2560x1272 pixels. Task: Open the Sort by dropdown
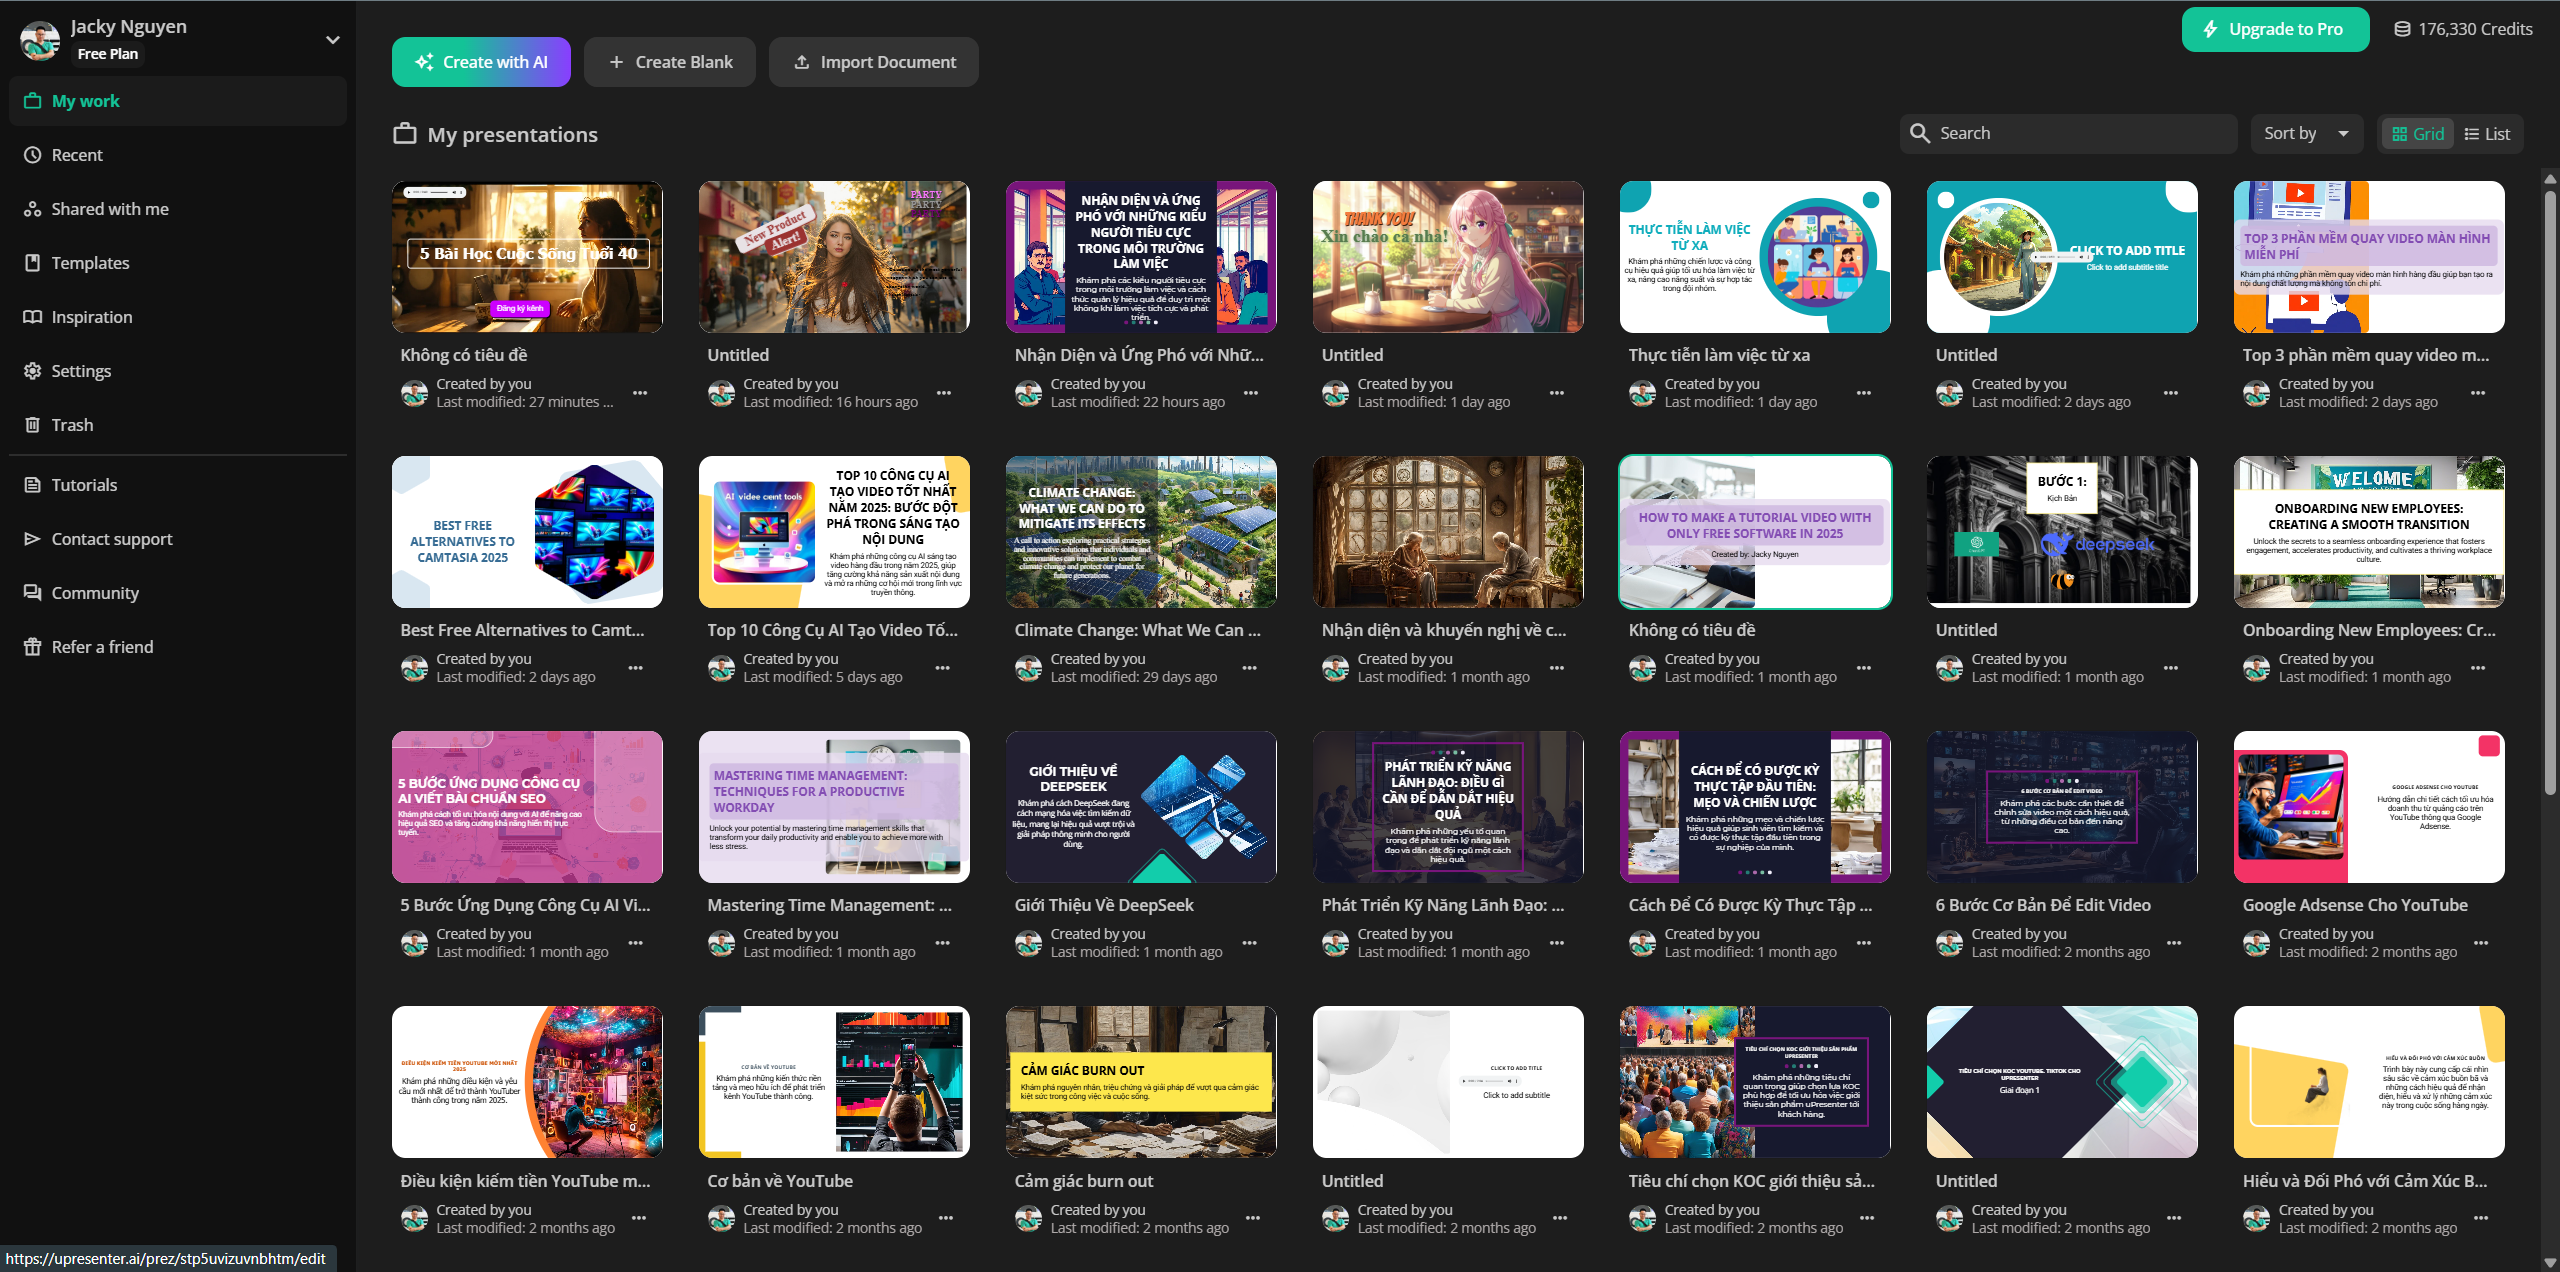point(2306,133)
